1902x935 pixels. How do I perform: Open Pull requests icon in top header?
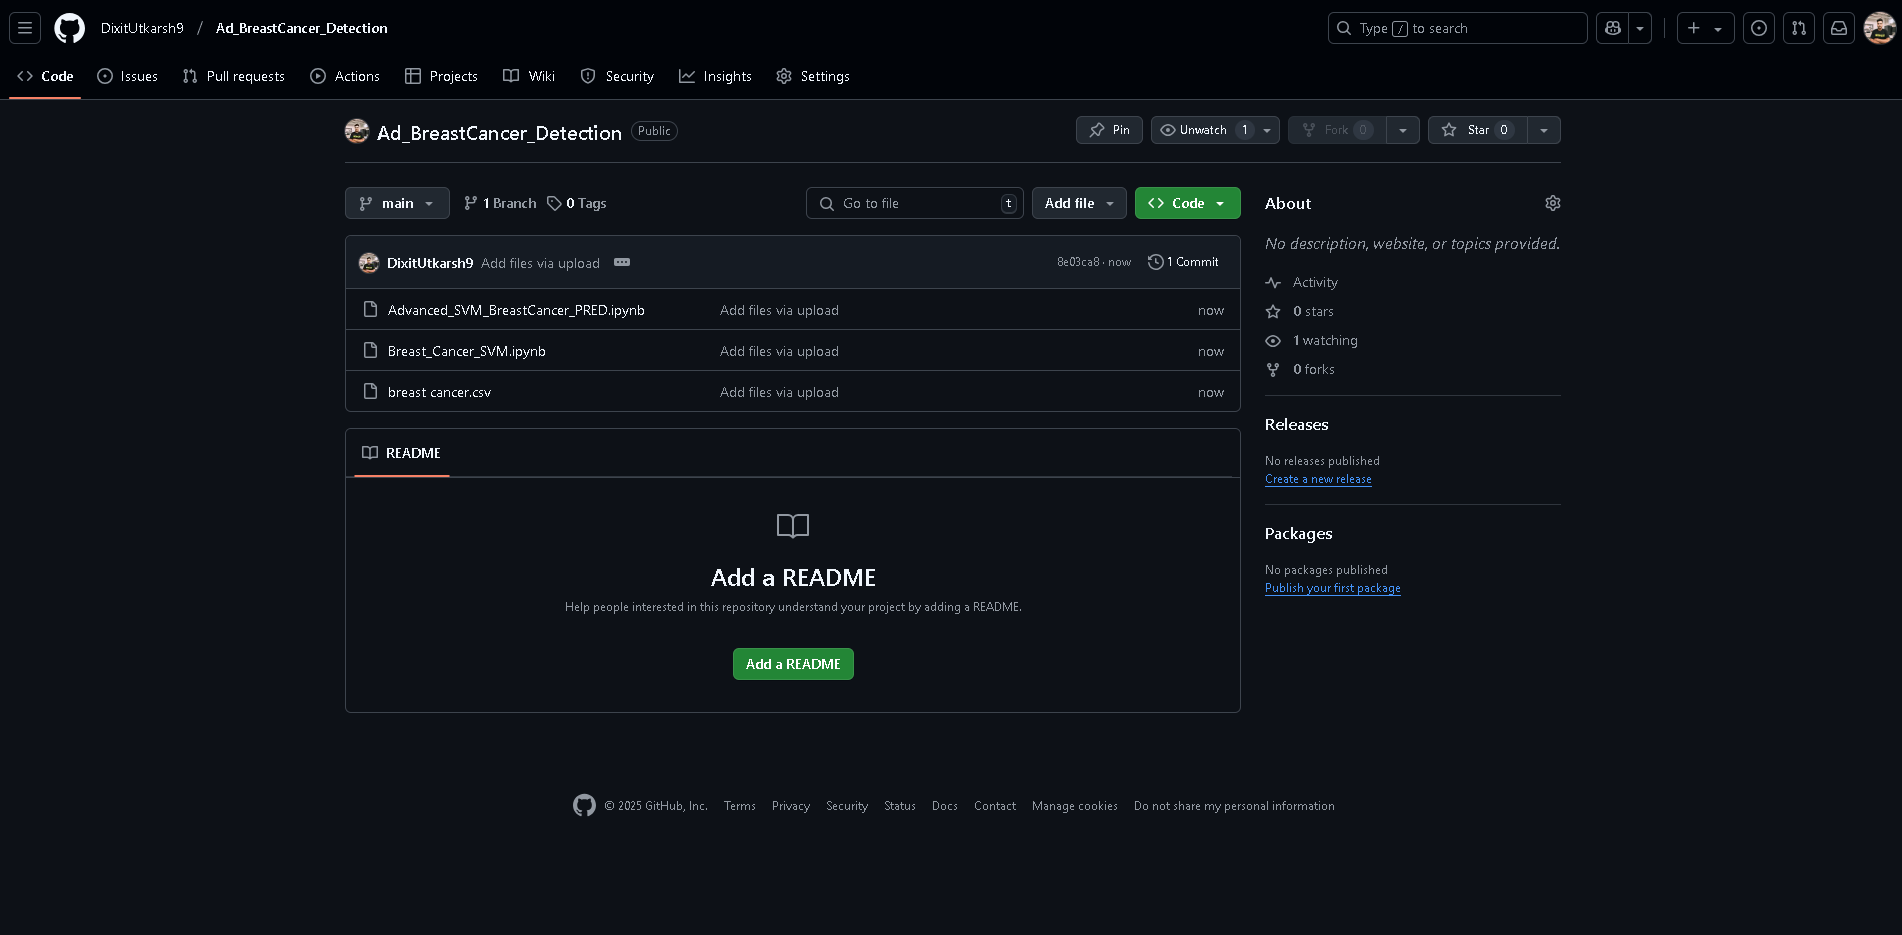(1799, 28)
